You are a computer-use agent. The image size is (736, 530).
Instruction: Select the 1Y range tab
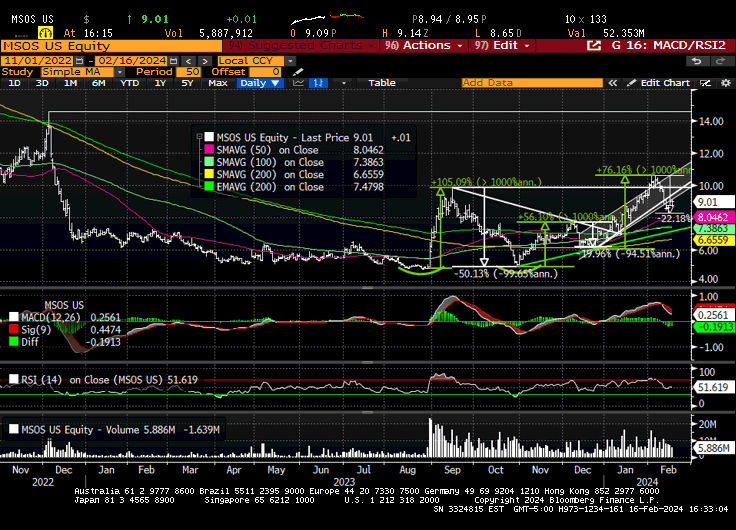pos(160,83)
